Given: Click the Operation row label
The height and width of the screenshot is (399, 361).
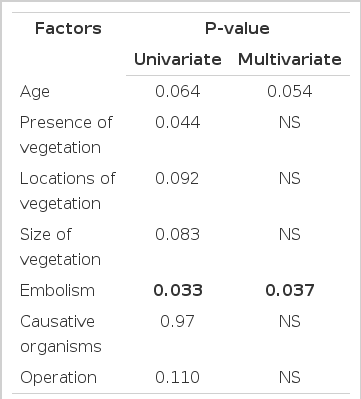Looking at the screenshot, I should [x=58, y=378].
